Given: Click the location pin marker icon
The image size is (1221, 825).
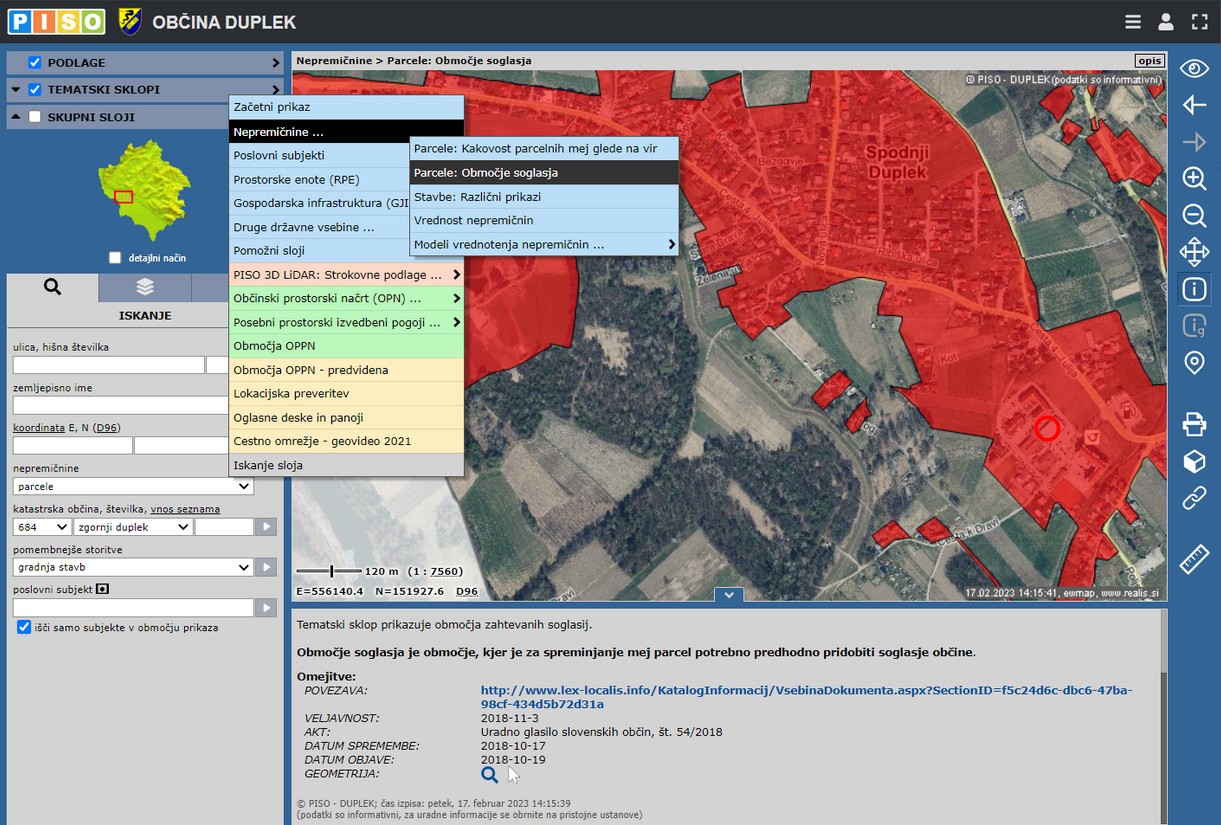Looking at the screenshot, I should point(1194,362).
